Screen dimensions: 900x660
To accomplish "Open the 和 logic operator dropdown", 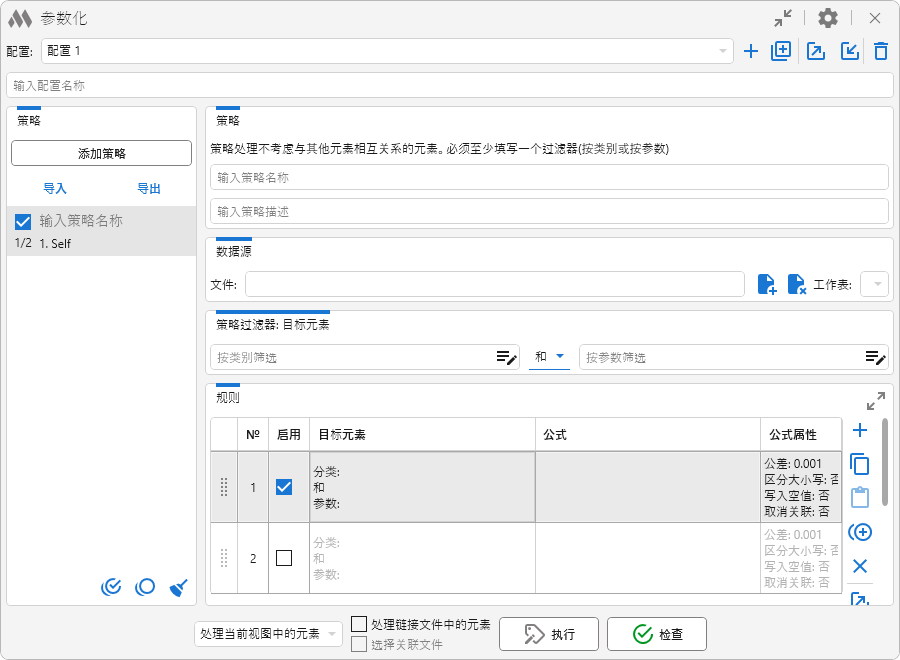I will [x=549, y=357].
